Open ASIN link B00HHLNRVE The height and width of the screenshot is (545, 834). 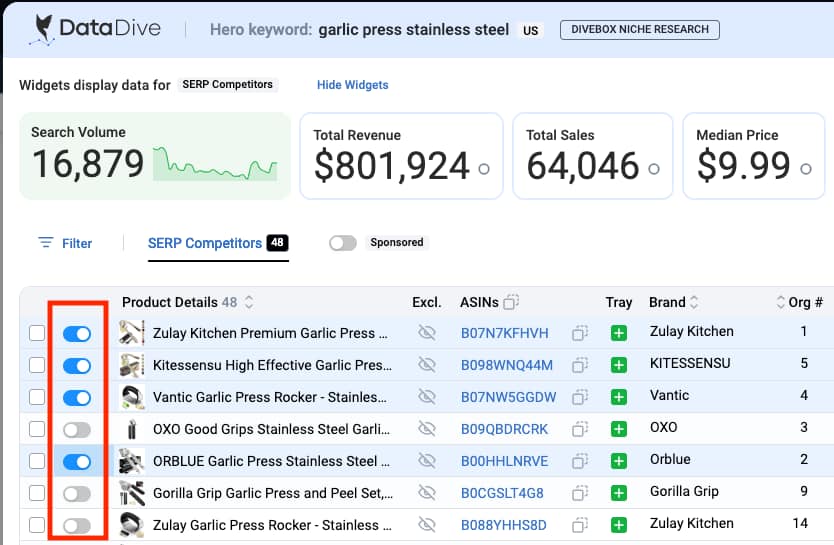[x=504, y=461]
